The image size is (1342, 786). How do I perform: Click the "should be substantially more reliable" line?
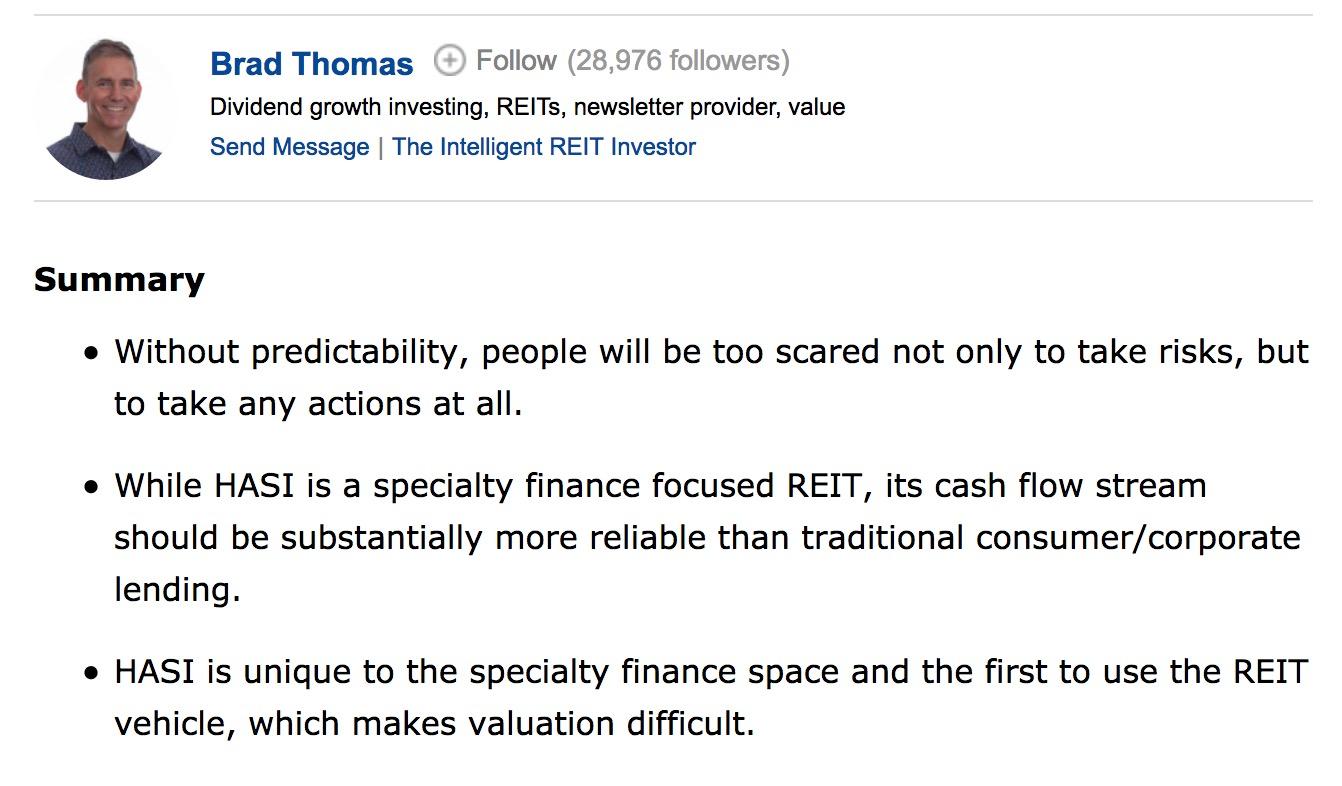tap(706, 538)
